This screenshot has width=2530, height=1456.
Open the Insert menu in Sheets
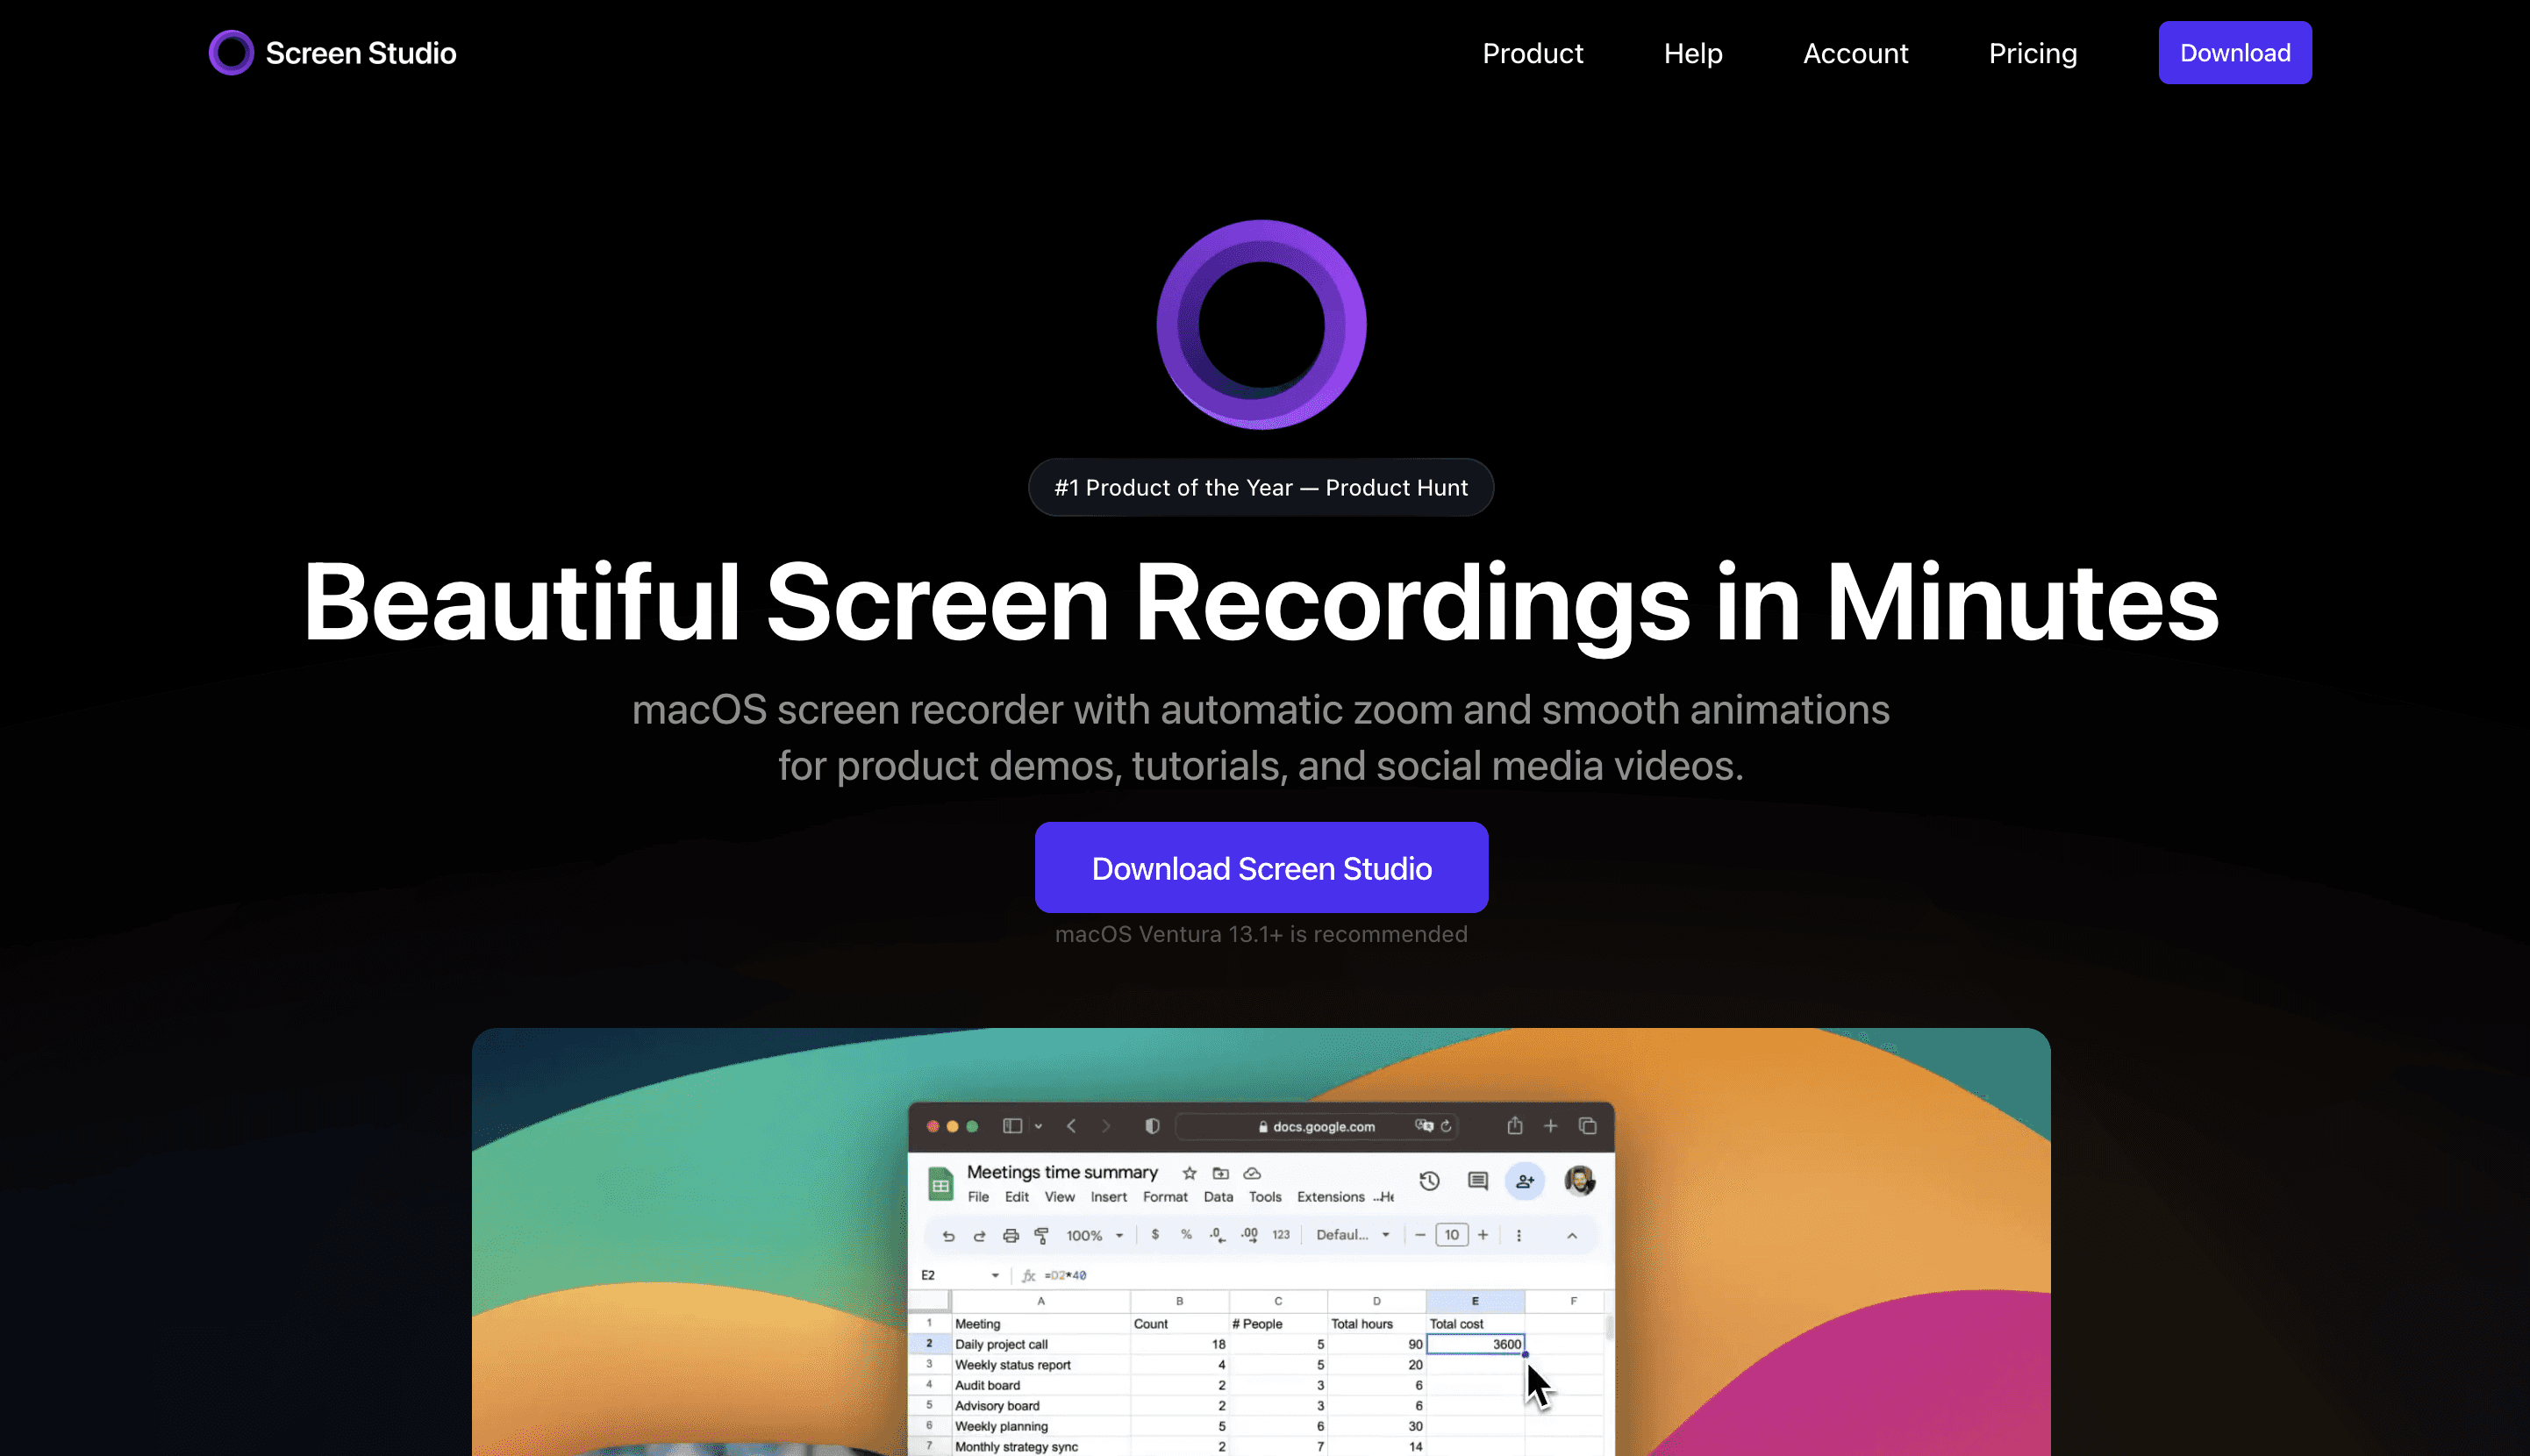point(1109,1197)
